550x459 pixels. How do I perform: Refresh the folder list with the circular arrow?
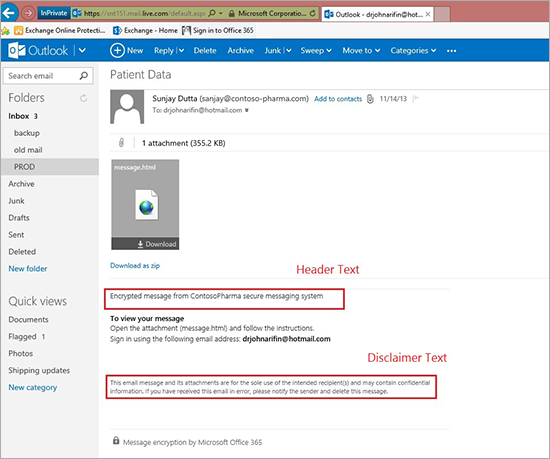tap(83, 98)
